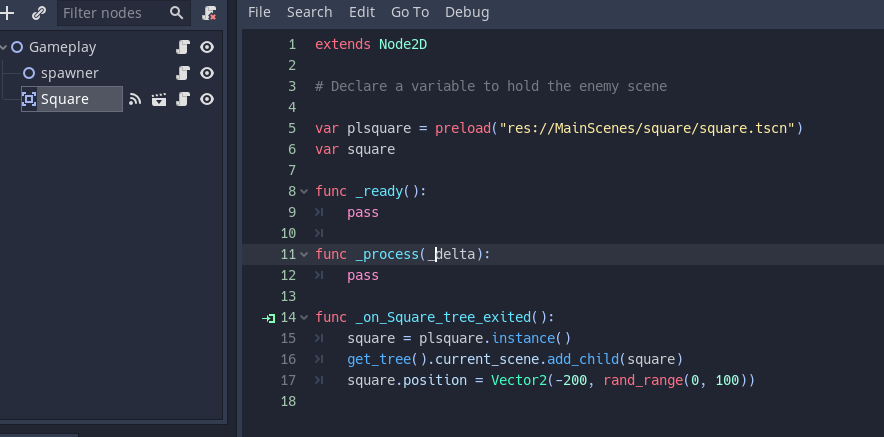Viewport: 884px width, 437px height.
Task: Click 'get_tree' on line 16
Action: (379, 359)
